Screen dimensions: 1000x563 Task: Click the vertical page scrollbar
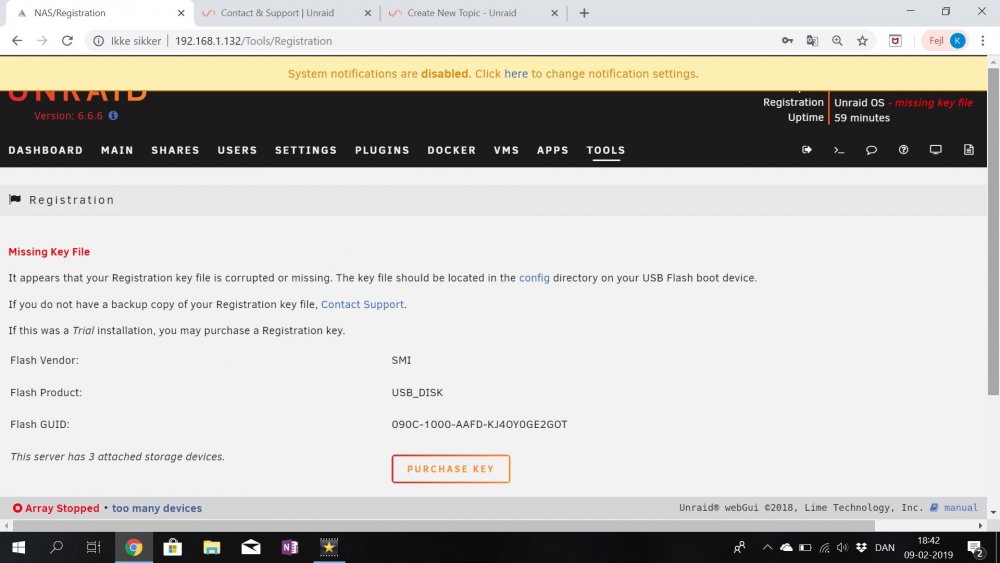point(993,230)
